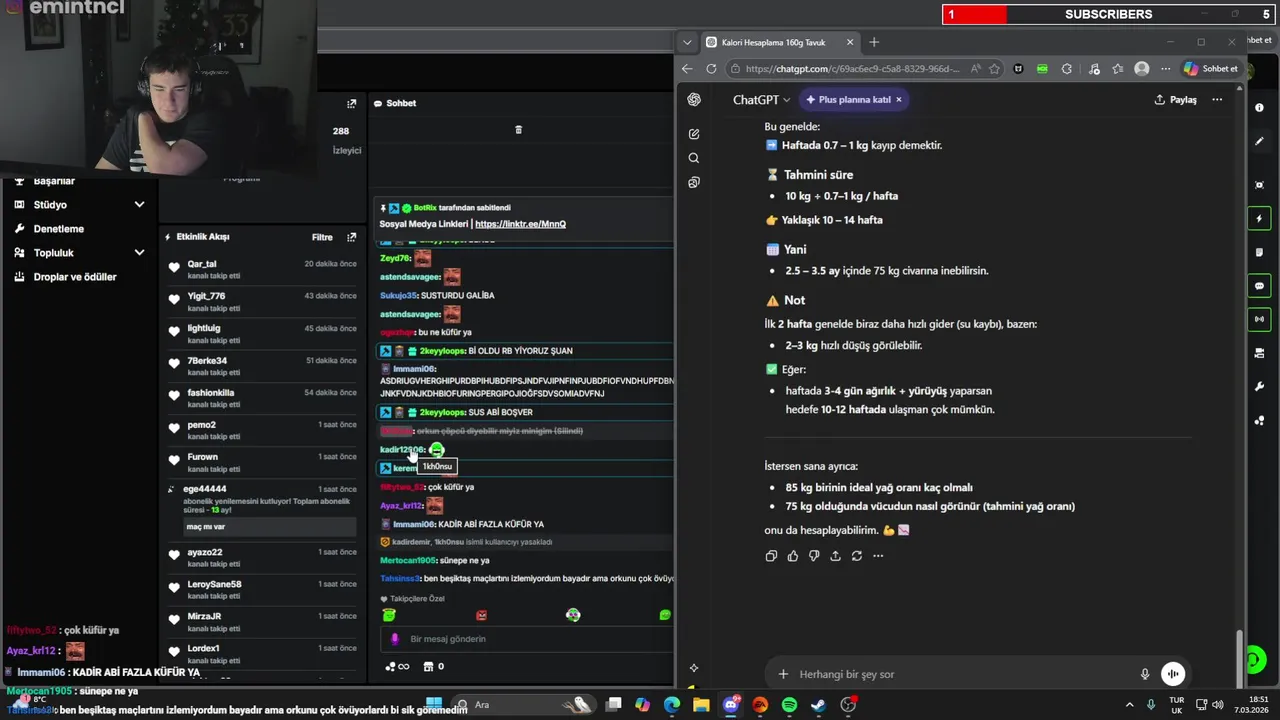Viewport: 1280px width, 720px height.
Task: Give thumbs down to ChatGPT response
Action: point(814,556)
